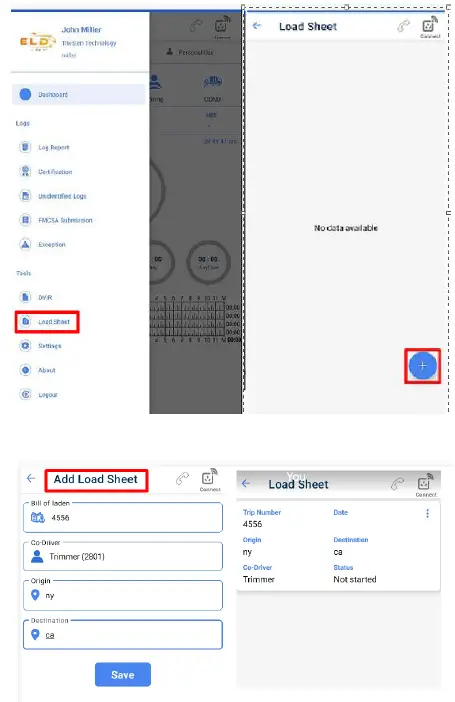Click the destination value ca on trip card

click(x=338, y=552)
